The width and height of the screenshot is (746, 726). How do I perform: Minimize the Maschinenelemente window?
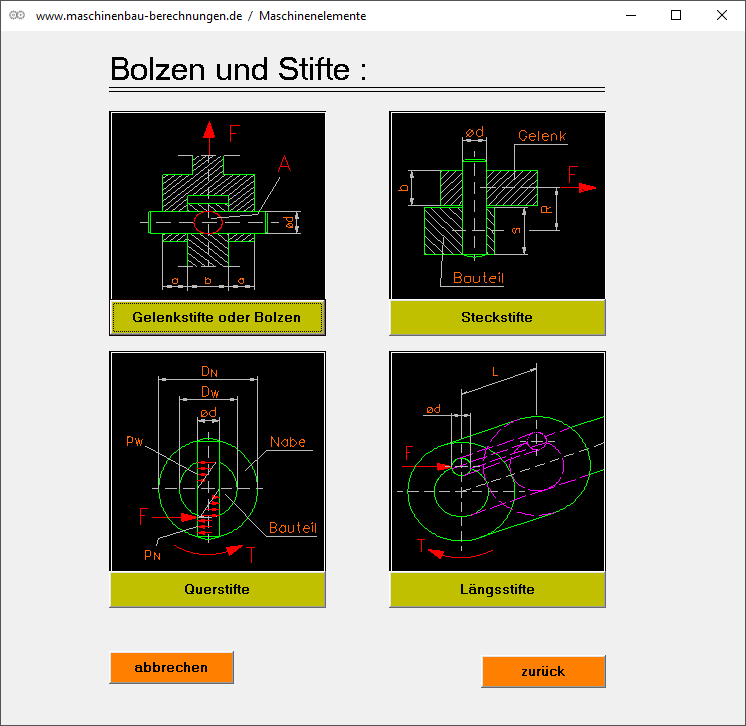point(630,16)
